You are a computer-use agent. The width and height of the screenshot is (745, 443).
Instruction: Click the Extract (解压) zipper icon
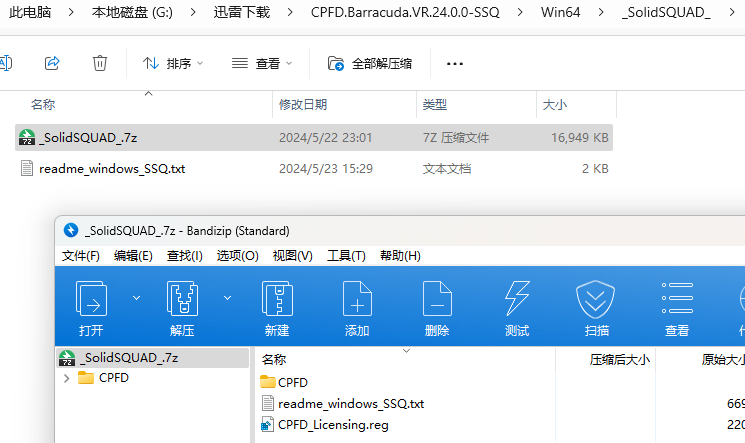(x=182, y=300)
